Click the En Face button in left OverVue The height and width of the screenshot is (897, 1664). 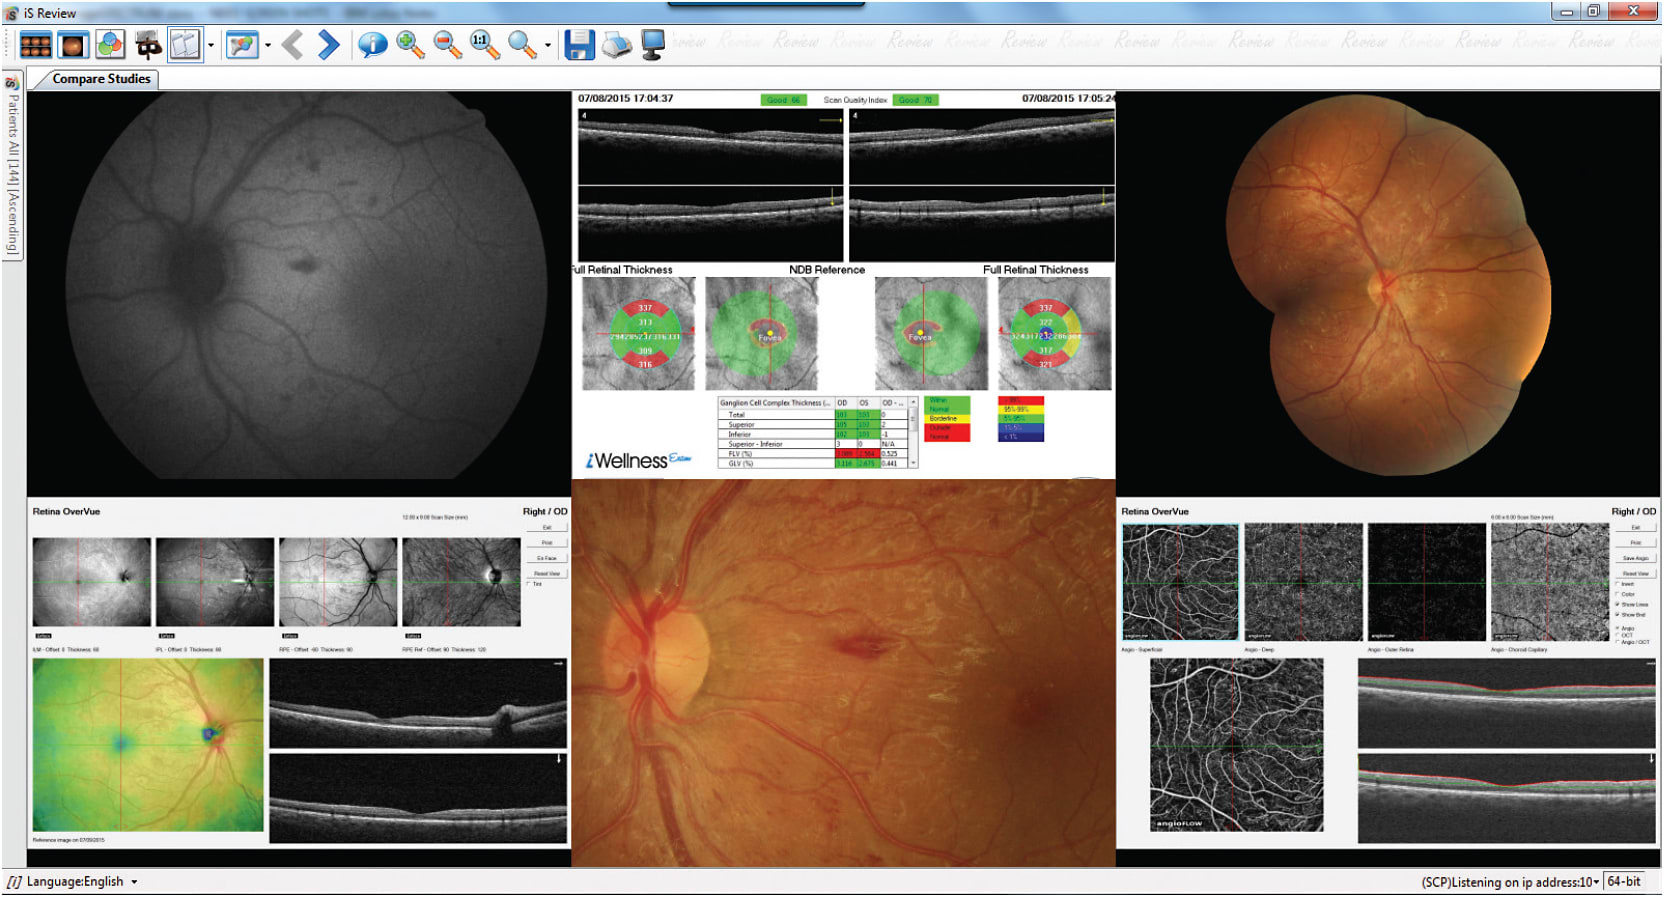547,558
